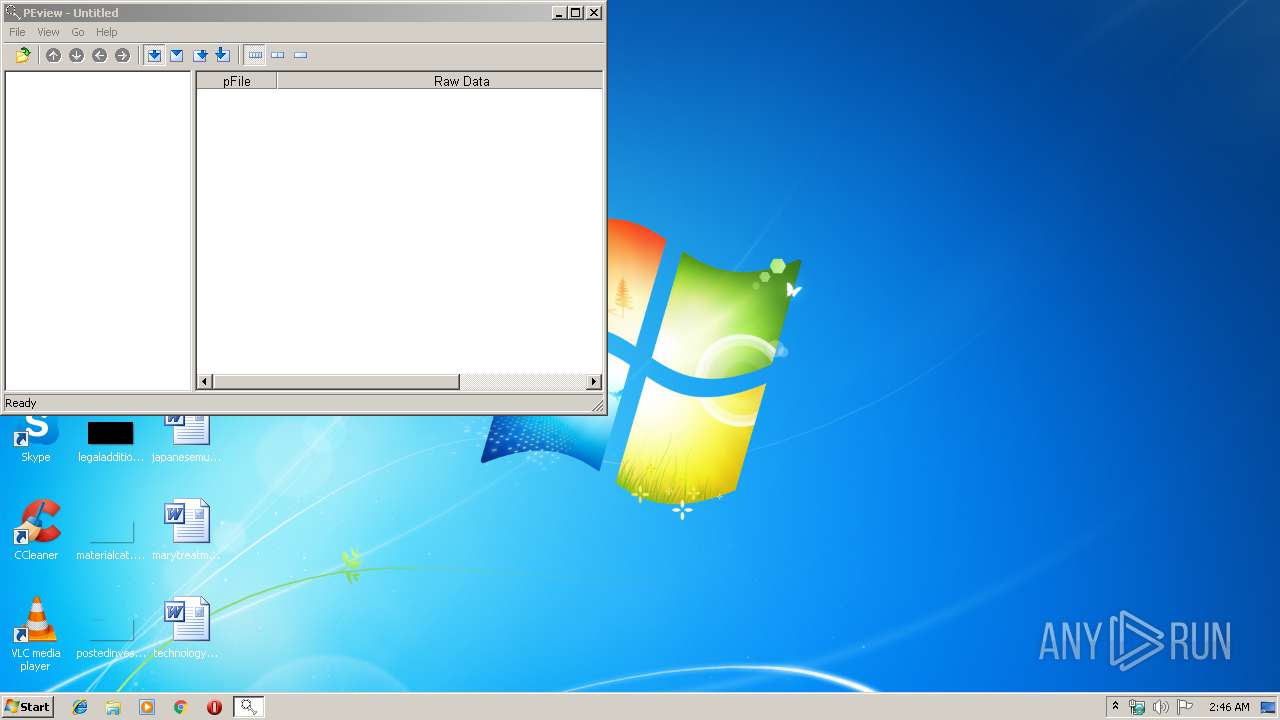
Task: Open the File menu
Action: [x=17, y=32]
